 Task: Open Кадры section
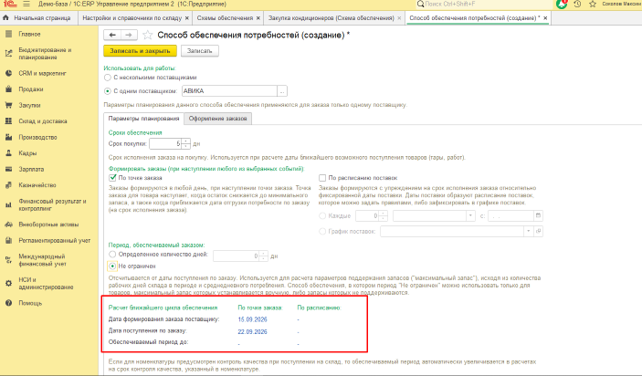(27, 153)
